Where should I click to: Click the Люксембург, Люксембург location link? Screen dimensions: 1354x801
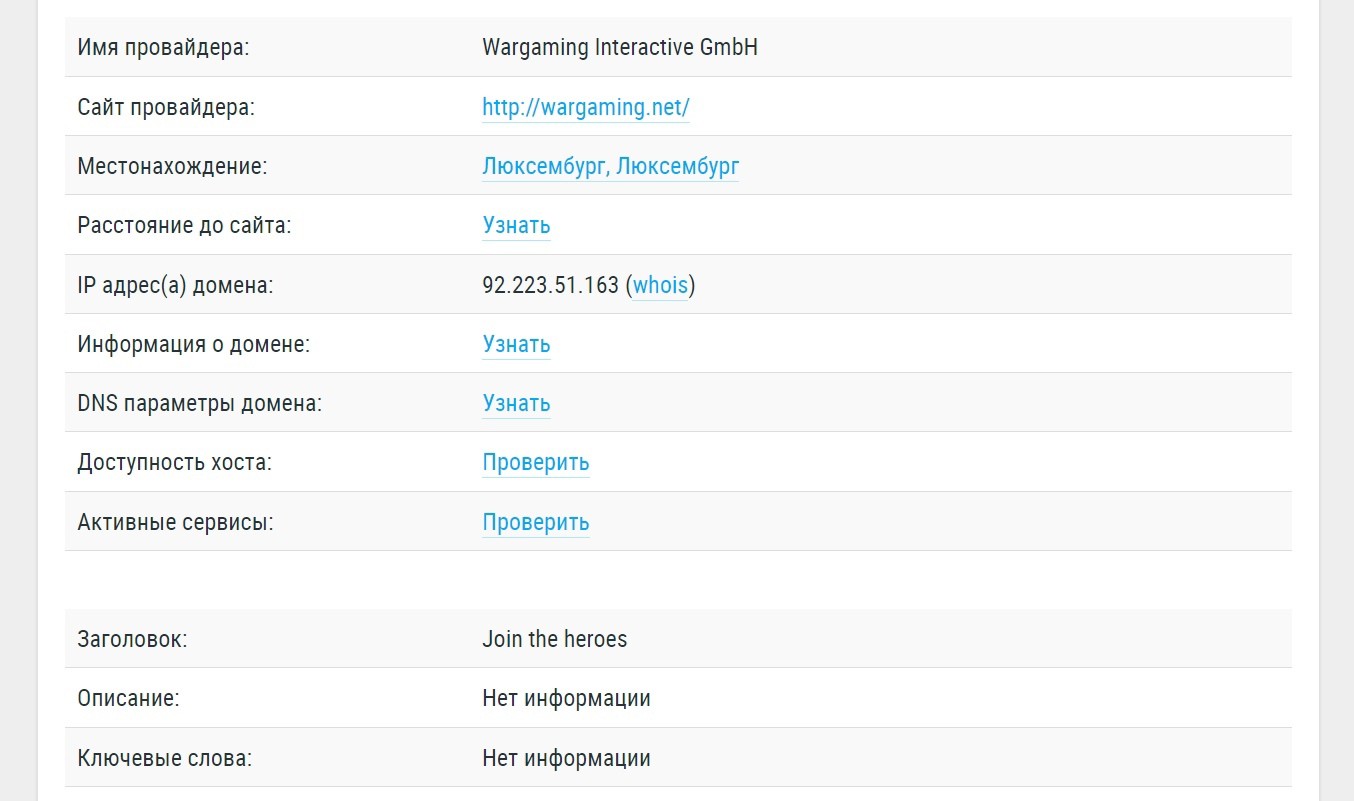coord(610,166)
